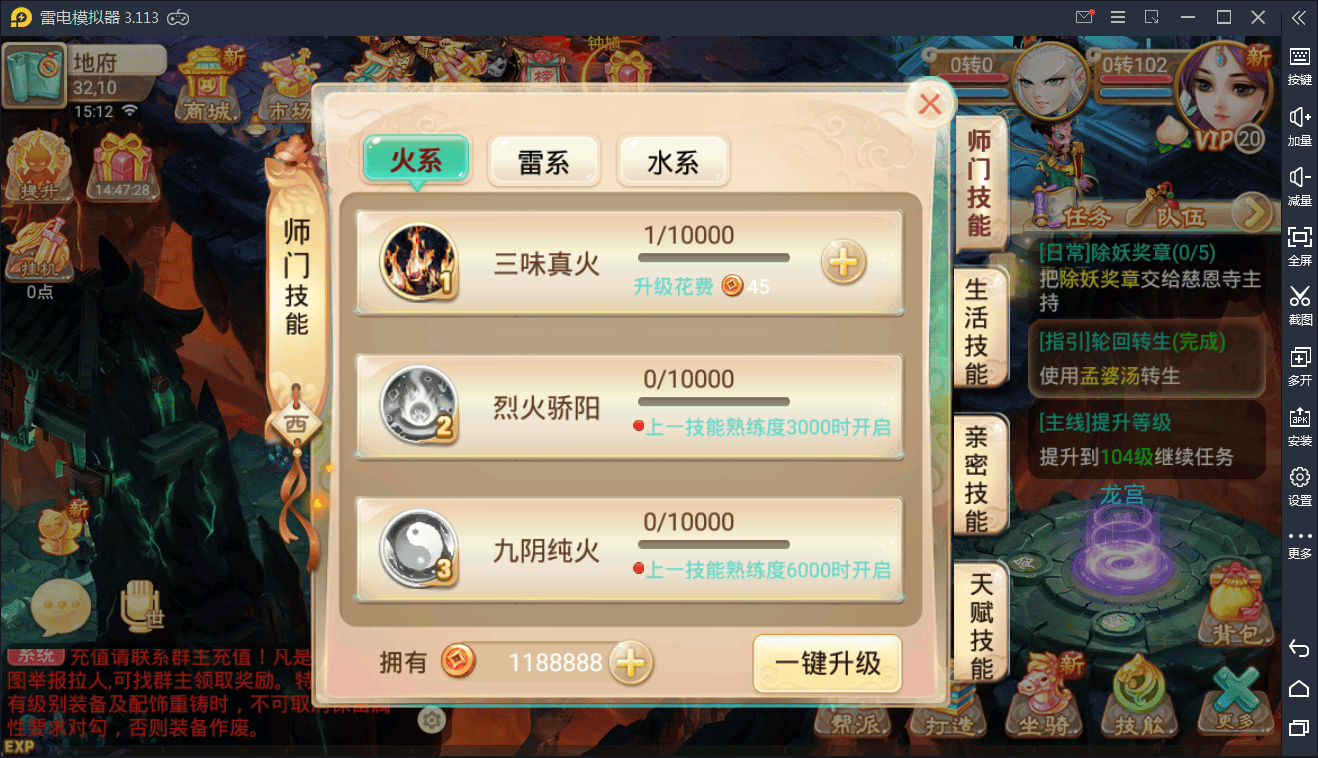This screenshot has width=1318, height=758.
Task: Toggle the world voice microphone button
Action: click(140, 606)
